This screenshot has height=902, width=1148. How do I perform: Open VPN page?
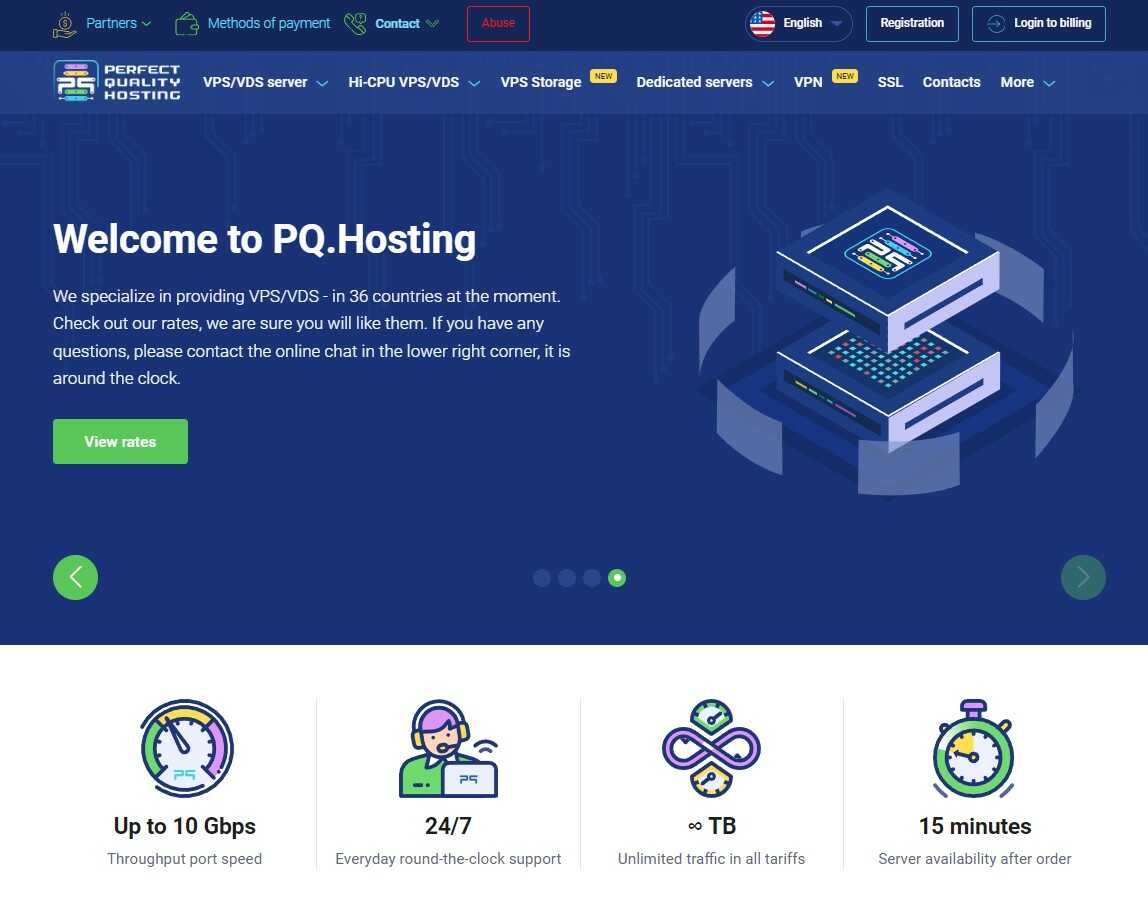808,82
